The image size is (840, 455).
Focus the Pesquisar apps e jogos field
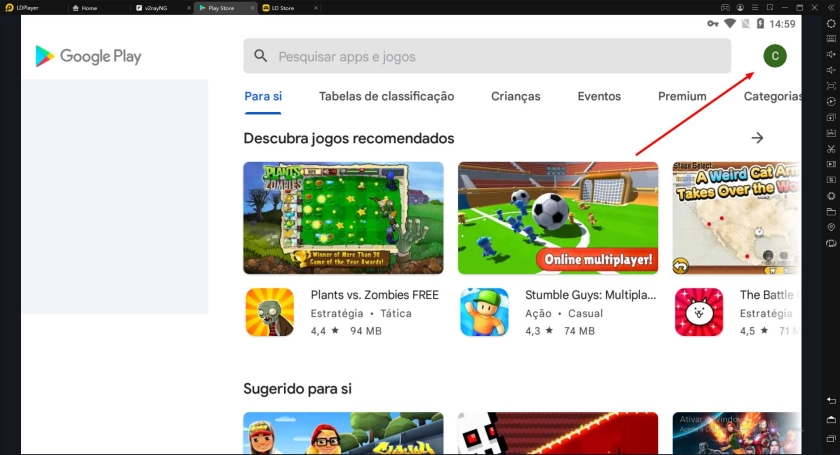(x=487, y=56)
